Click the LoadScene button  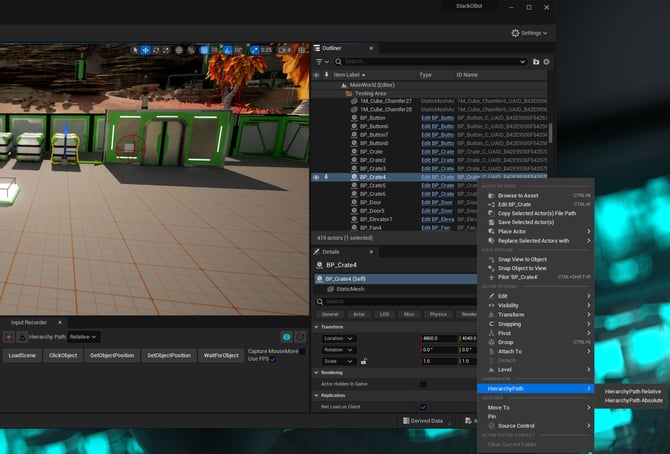click(x=22, y=355)
